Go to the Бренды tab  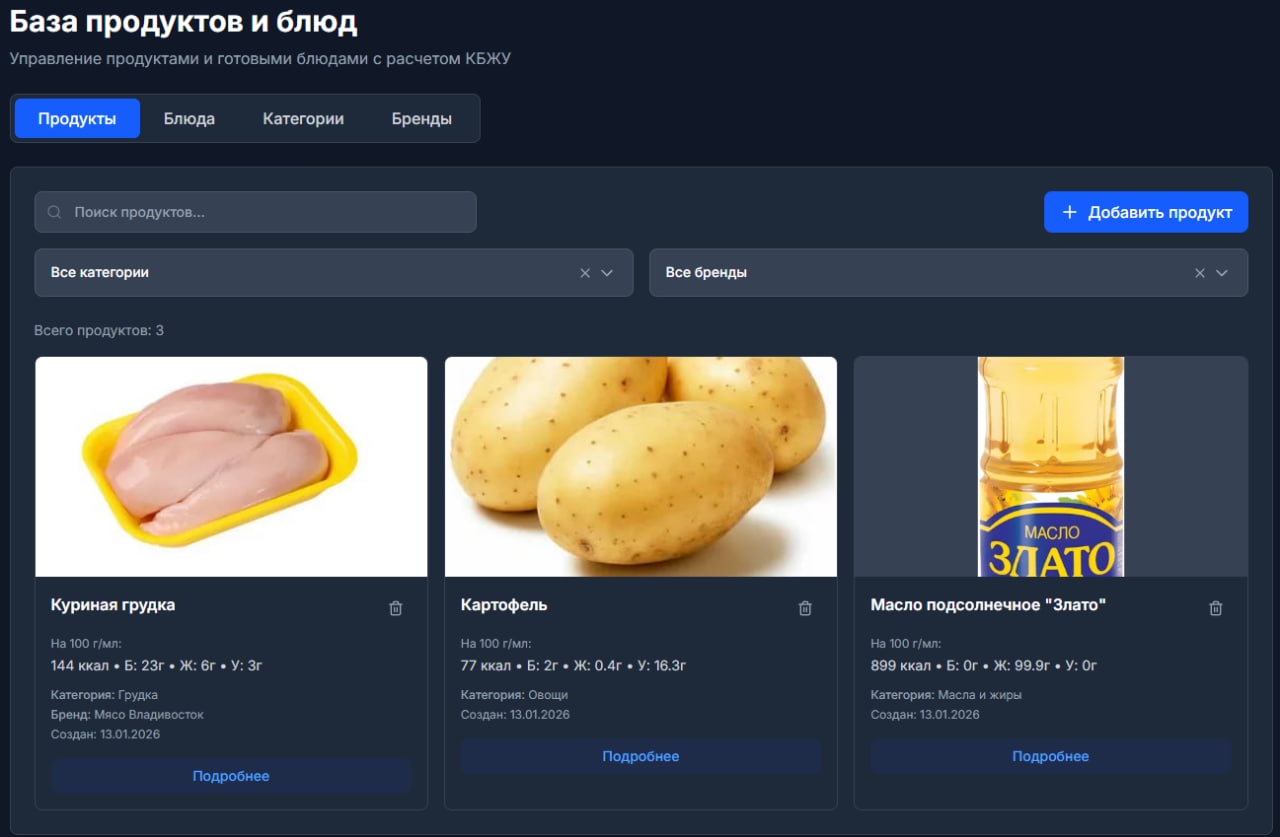421,119
